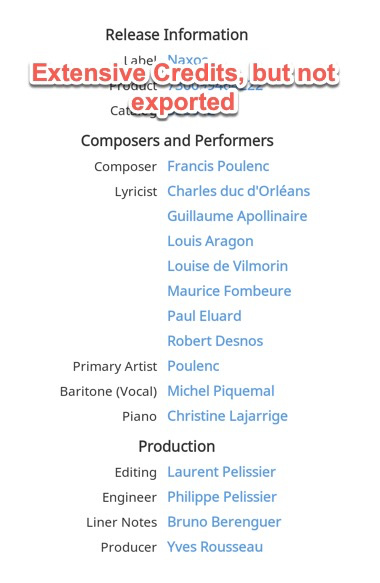
Task: Open Guillaume Apollinaire lyricist link
Action: click(x=237, y=216)
